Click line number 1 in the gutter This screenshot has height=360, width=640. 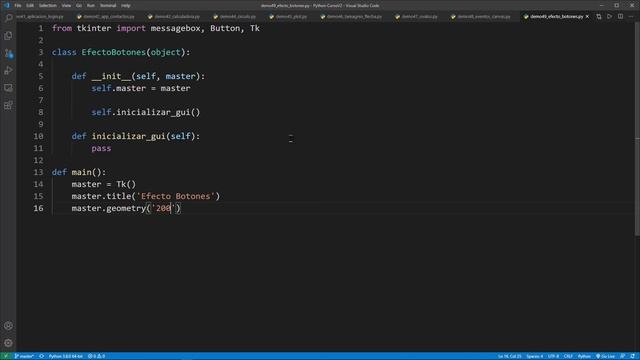click(x=40, y=29)
